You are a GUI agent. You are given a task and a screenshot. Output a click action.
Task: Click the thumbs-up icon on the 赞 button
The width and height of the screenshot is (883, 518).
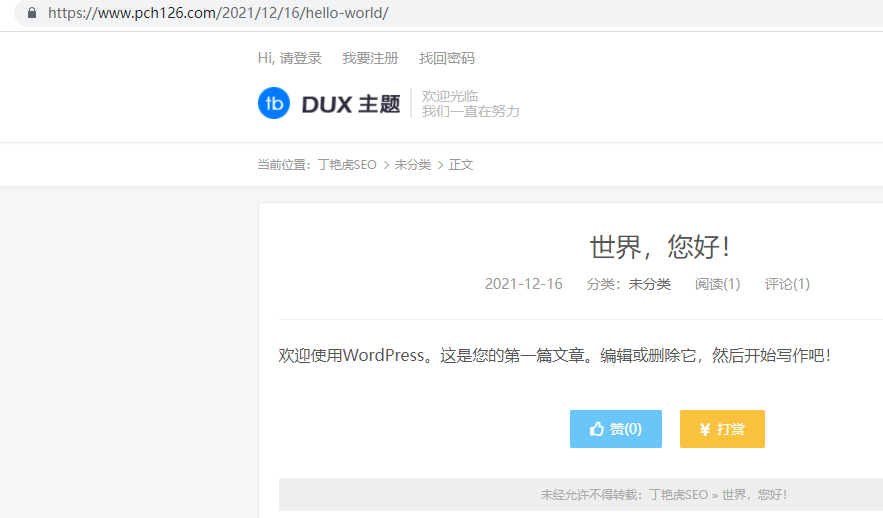597,429
